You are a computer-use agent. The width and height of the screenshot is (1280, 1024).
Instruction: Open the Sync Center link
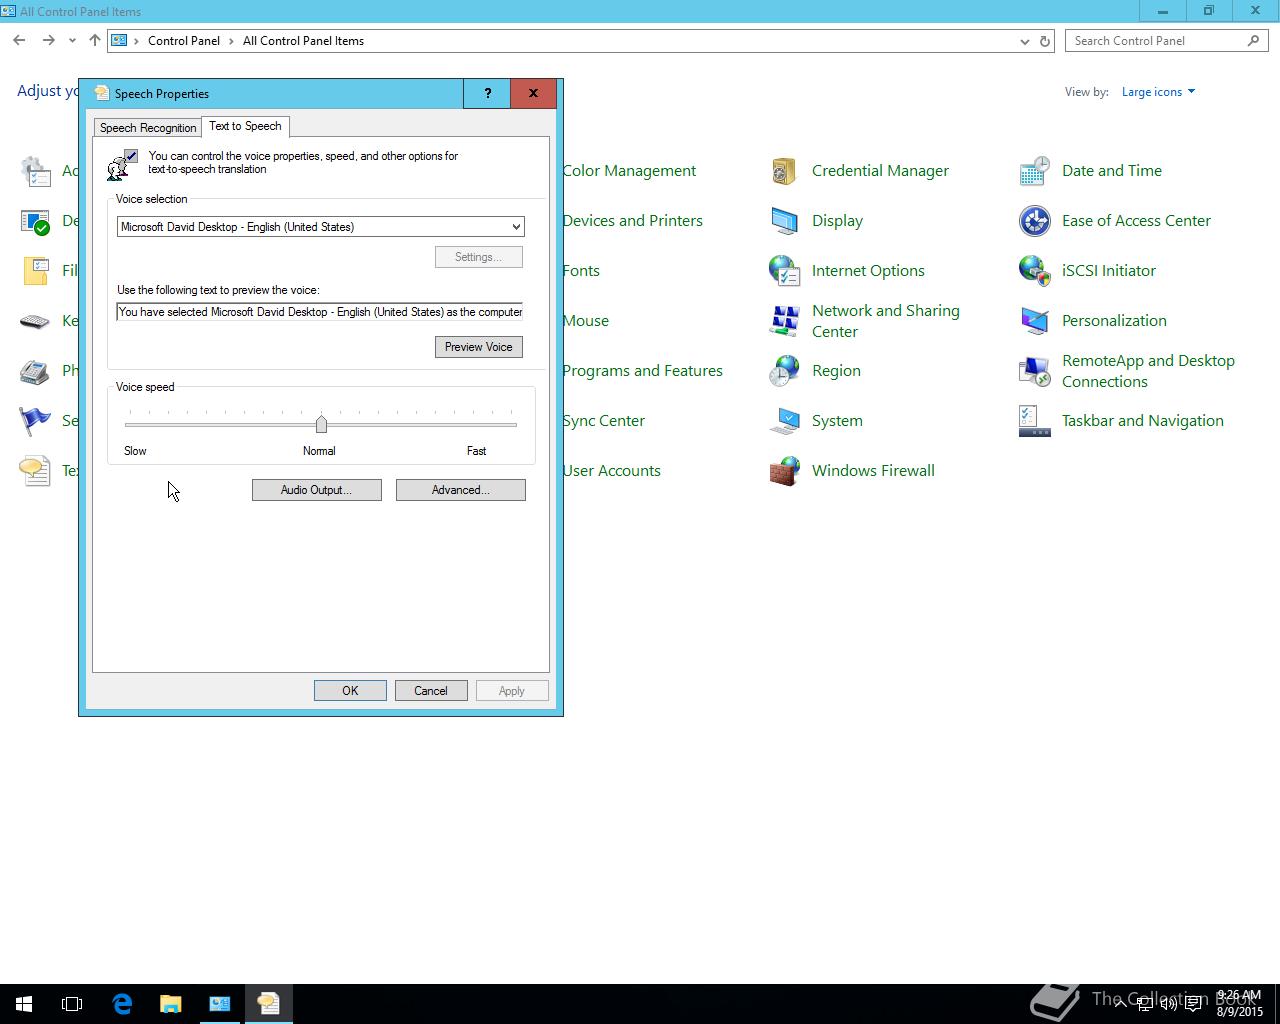(x=603, y=421)
